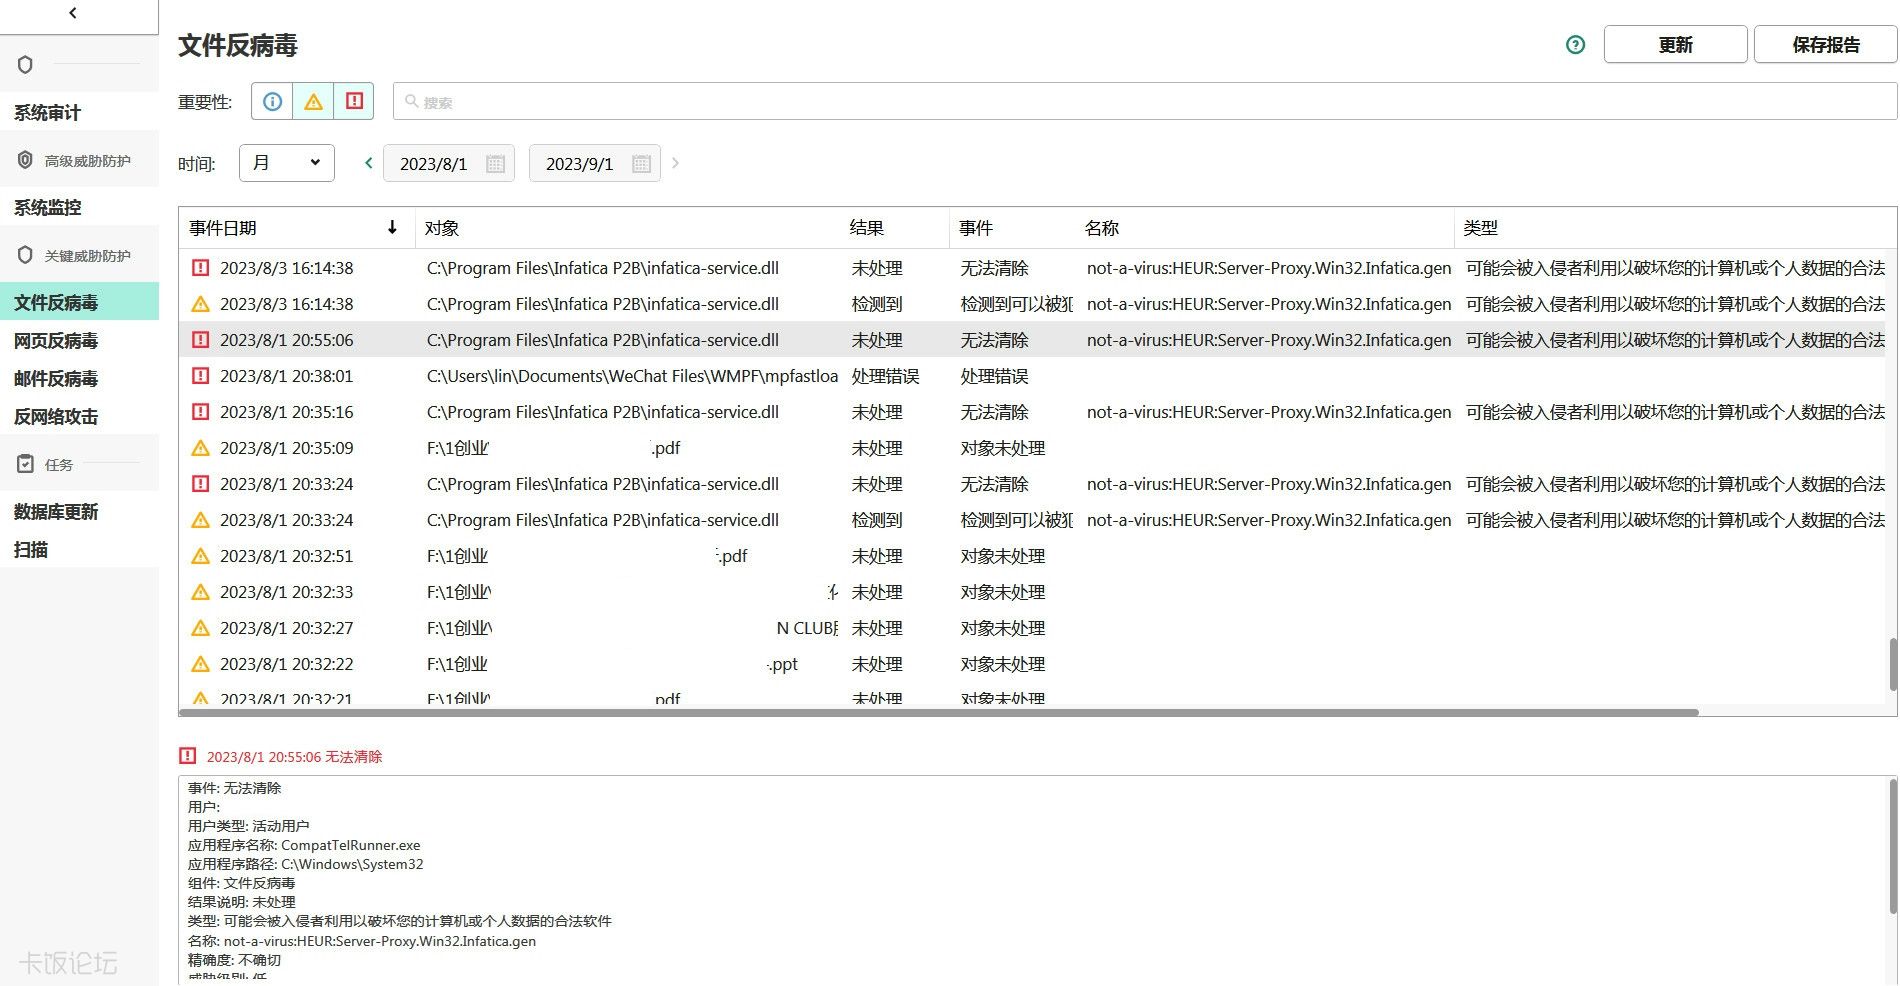Click critical icon of 2023/8/1 20:55:06 row
Image resolution: width=1900 pixels, height=986 pixels.
(200, 340)
